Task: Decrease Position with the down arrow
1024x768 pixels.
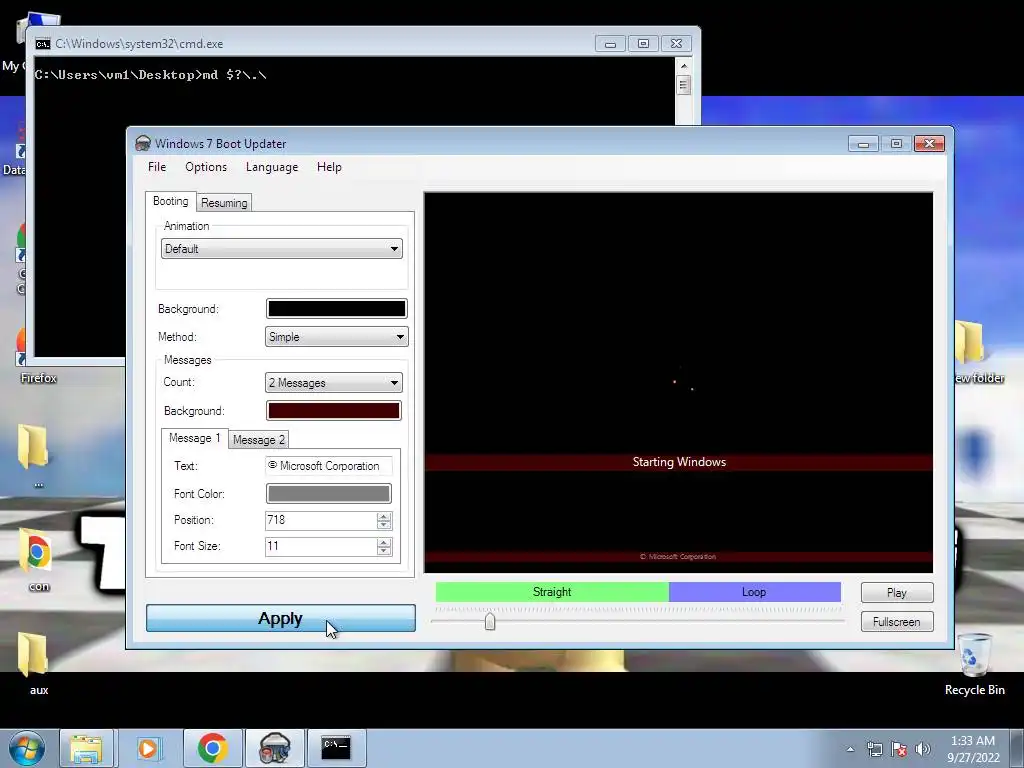Action: (x=384, y=525)
